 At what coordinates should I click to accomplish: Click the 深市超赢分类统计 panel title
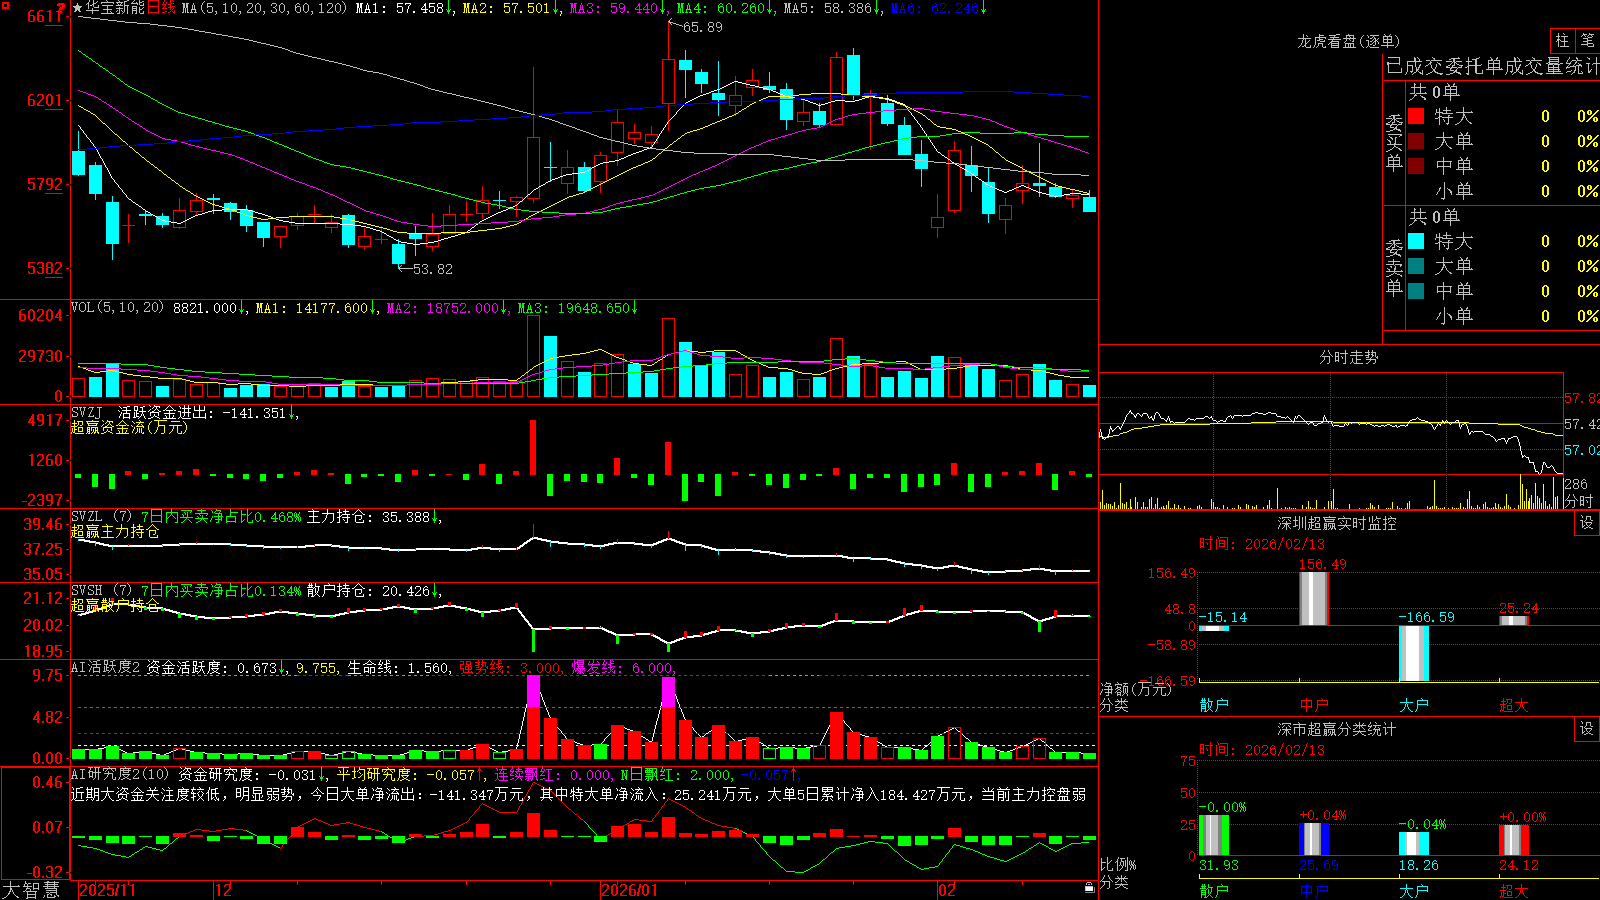point(1337,729)
